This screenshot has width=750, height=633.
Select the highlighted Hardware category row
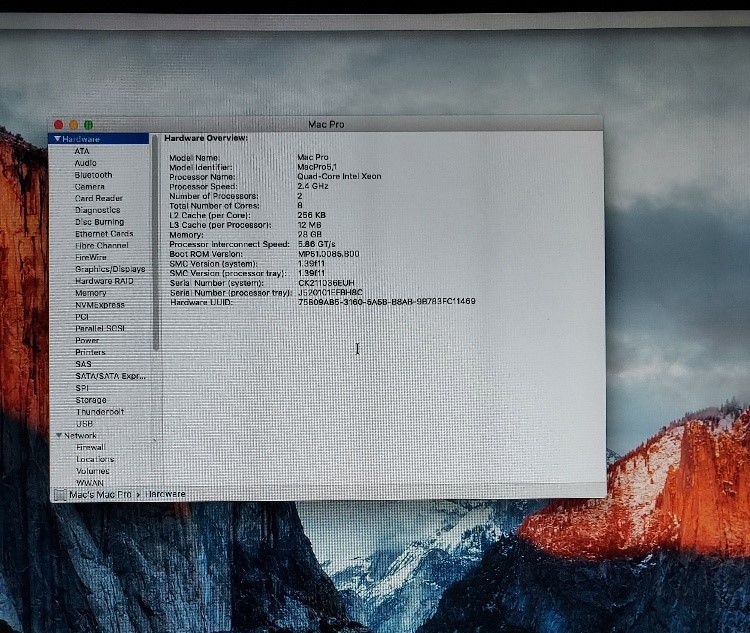click(x=99, y=139)
